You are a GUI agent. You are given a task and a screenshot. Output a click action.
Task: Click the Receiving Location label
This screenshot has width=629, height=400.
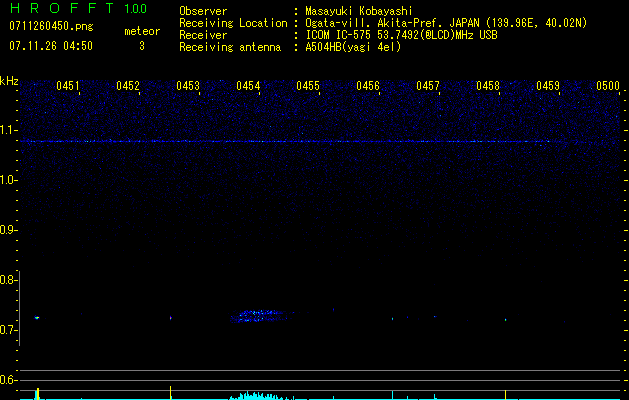tap(233, 23)
